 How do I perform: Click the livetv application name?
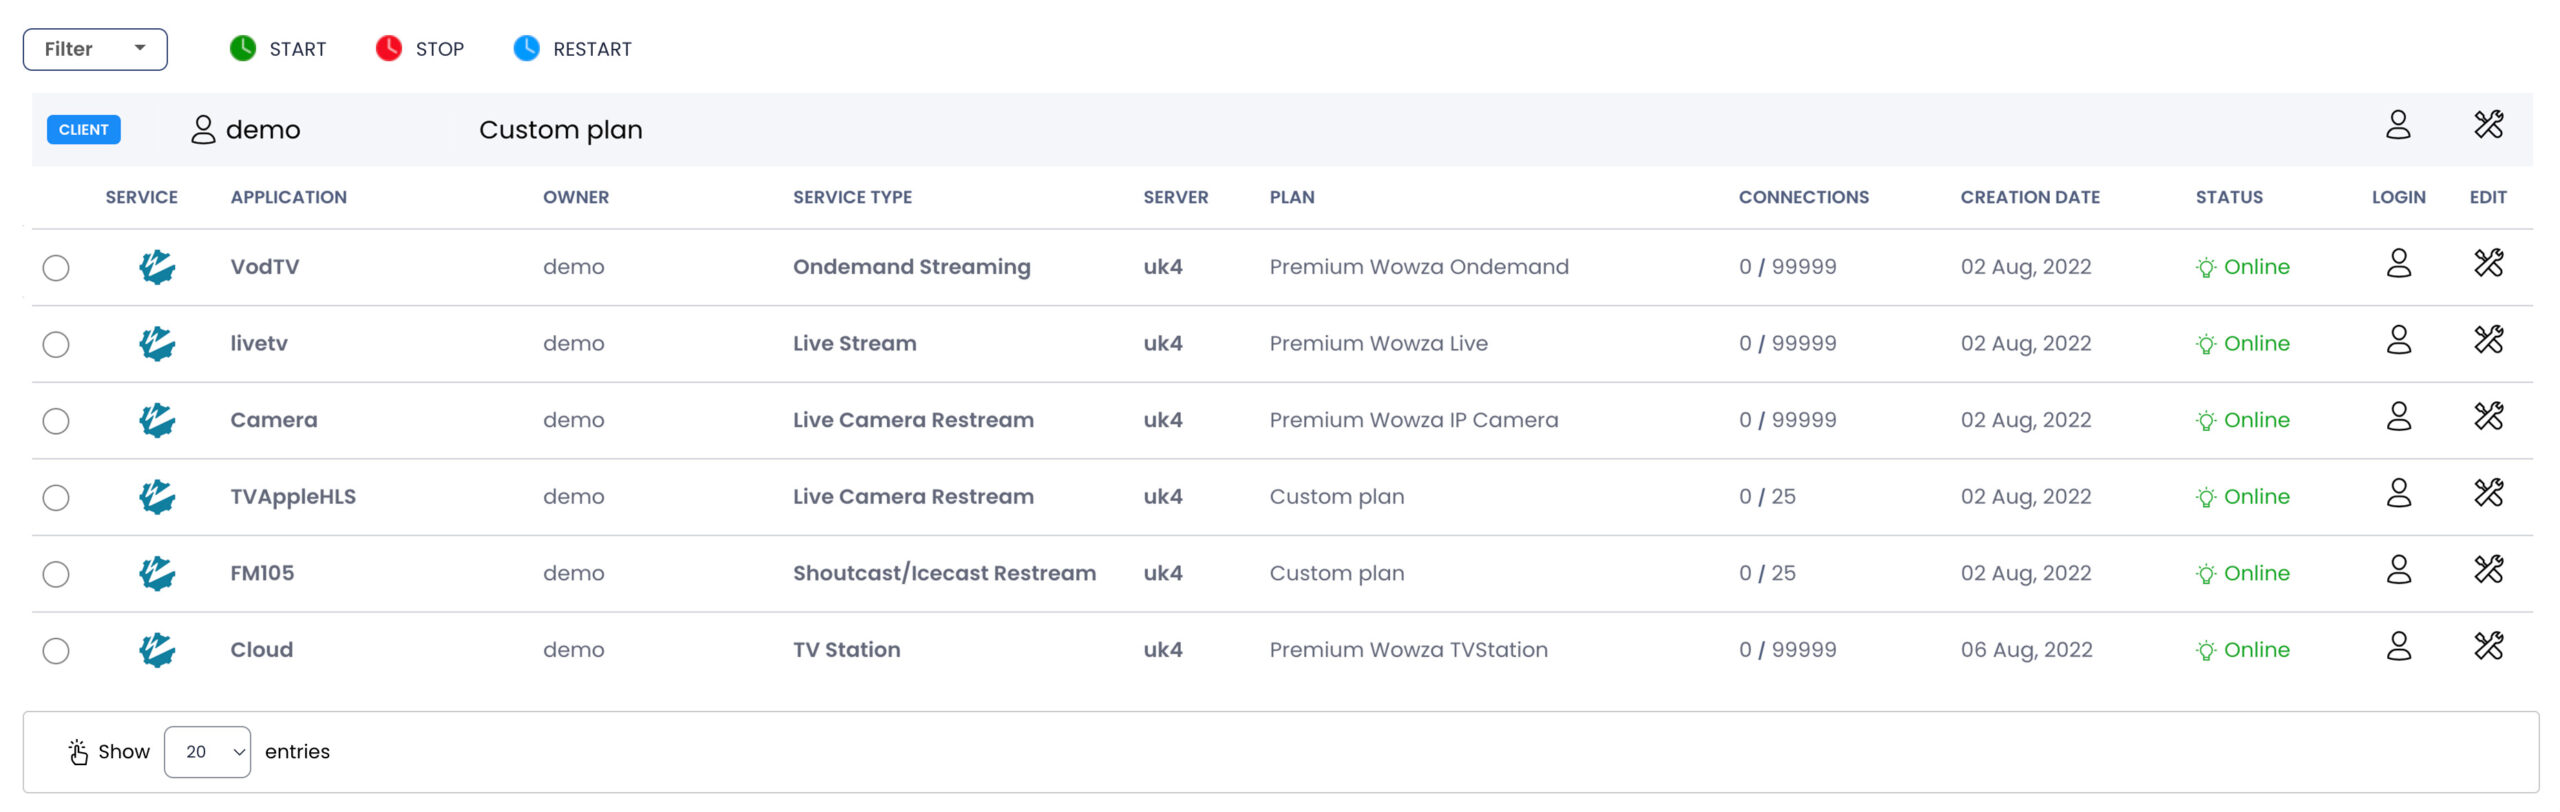pyautogui.click(x=259, y=343)
